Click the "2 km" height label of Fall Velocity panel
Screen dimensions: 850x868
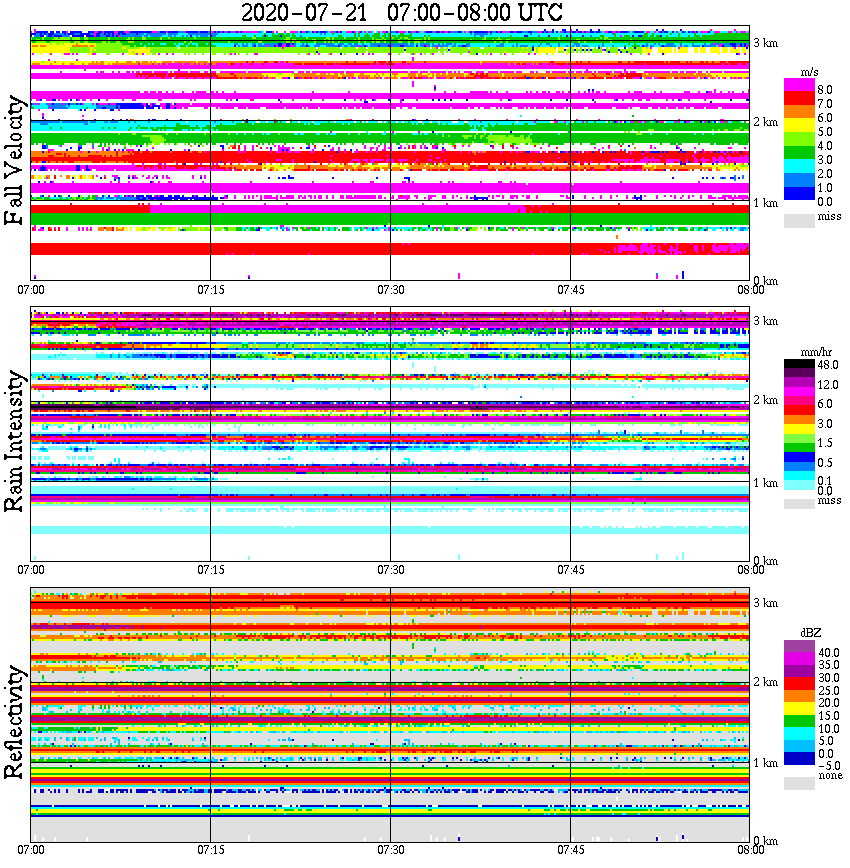(765, 122)
